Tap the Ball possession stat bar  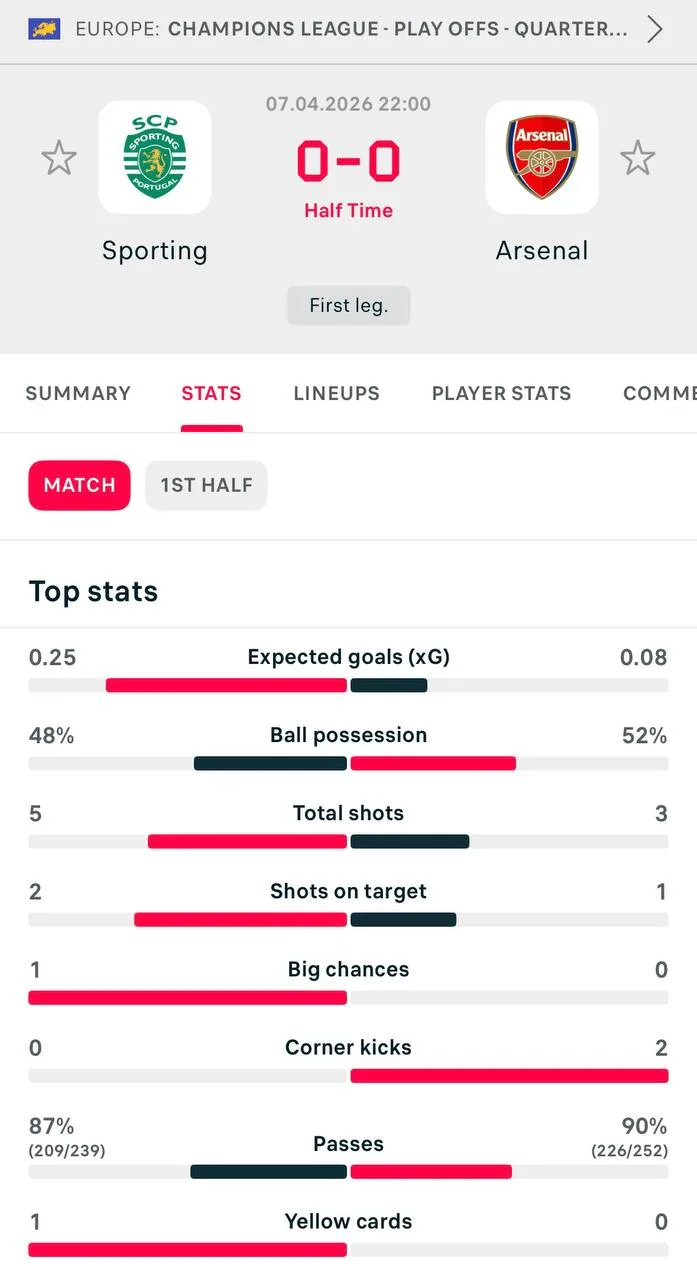348,763
